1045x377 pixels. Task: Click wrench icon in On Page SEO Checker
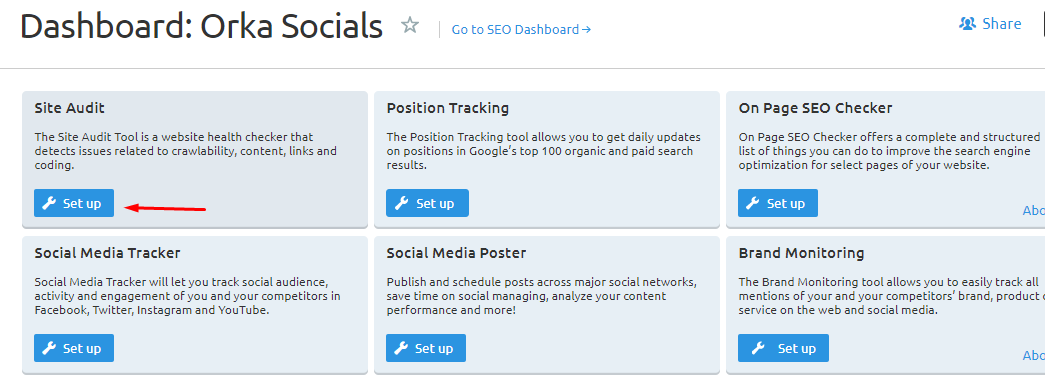tap(752, 203)
